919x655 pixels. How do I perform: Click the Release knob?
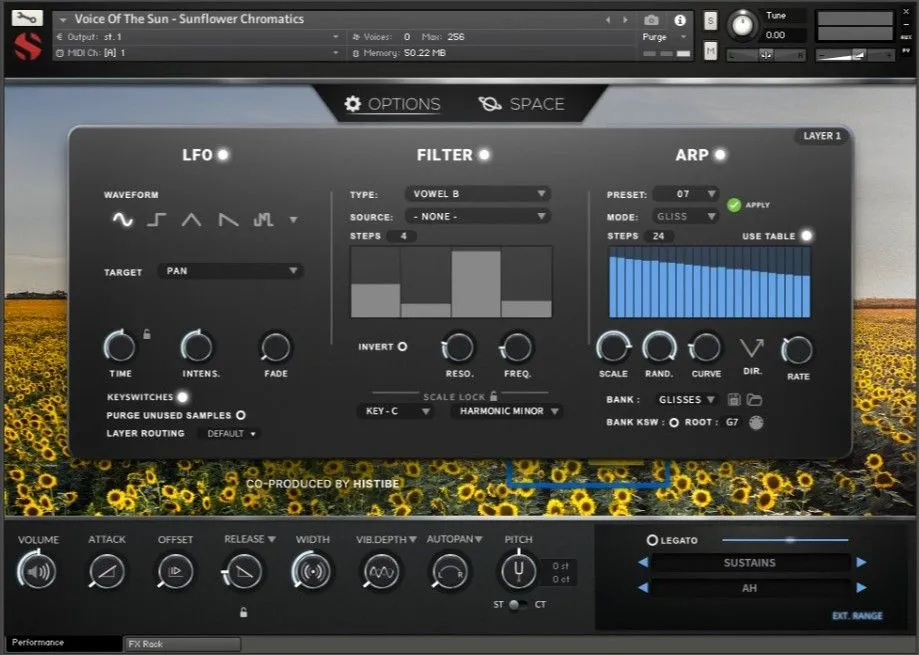(x=244, y=571)
